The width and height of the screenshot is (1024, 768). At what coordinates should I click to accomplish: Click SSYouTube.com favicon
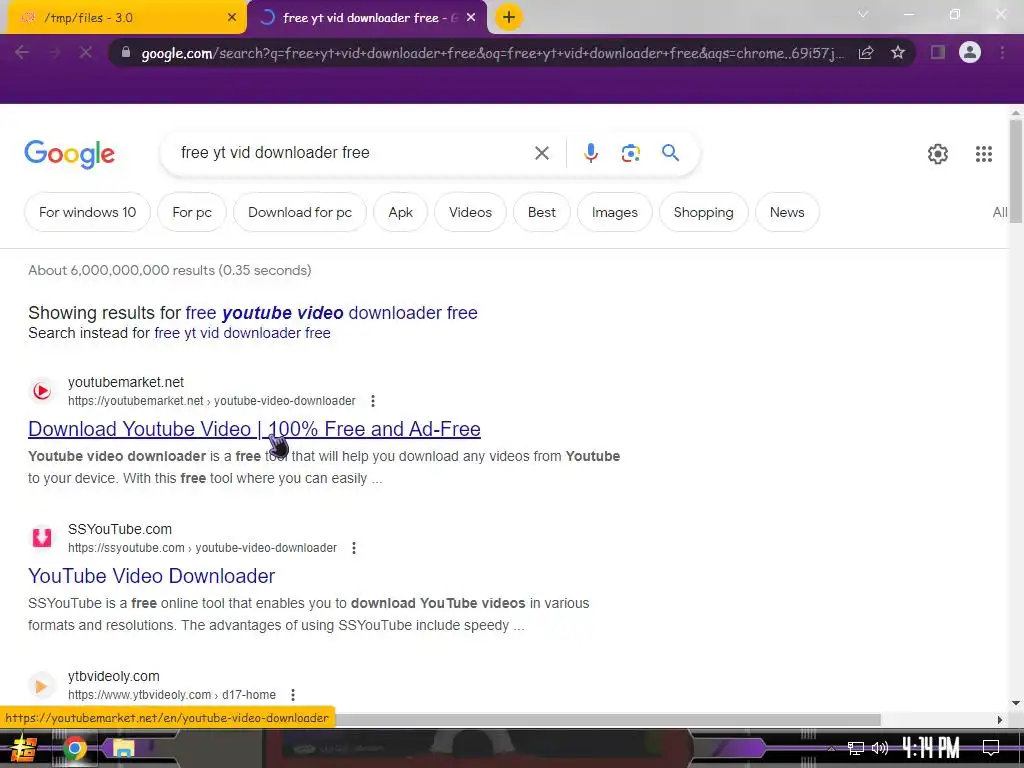click(42, 537)
